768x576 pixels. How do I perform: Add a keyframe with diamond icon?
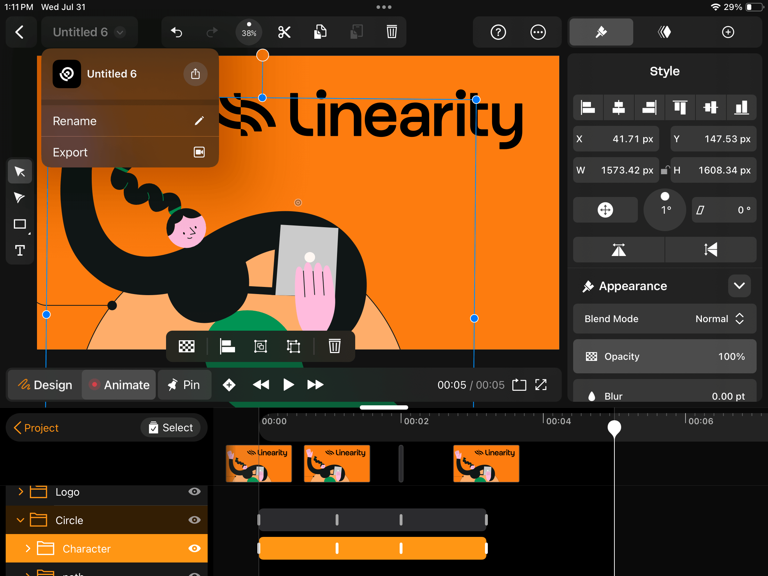(229, 385)
